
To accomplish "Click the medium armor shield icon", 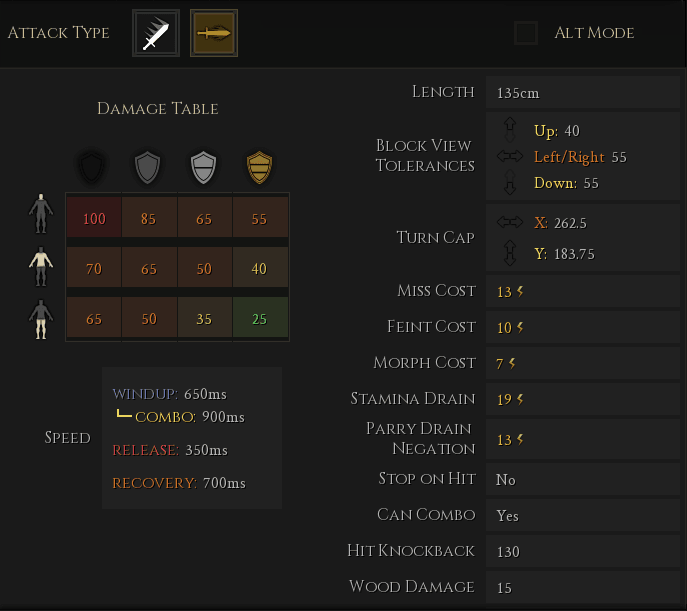I will coord(204,166).
